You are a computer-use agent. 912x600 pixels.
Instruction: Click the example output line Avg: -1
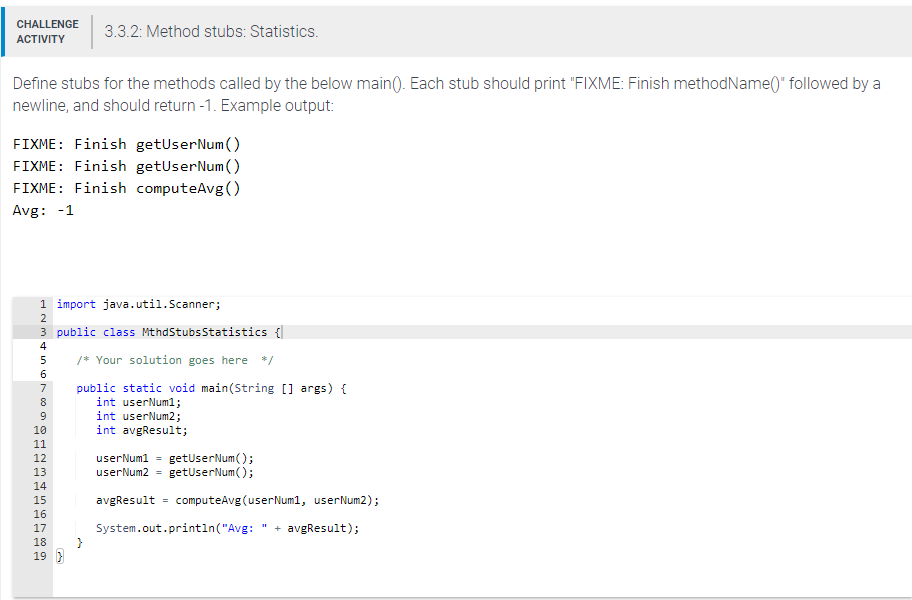pos(40,209)
